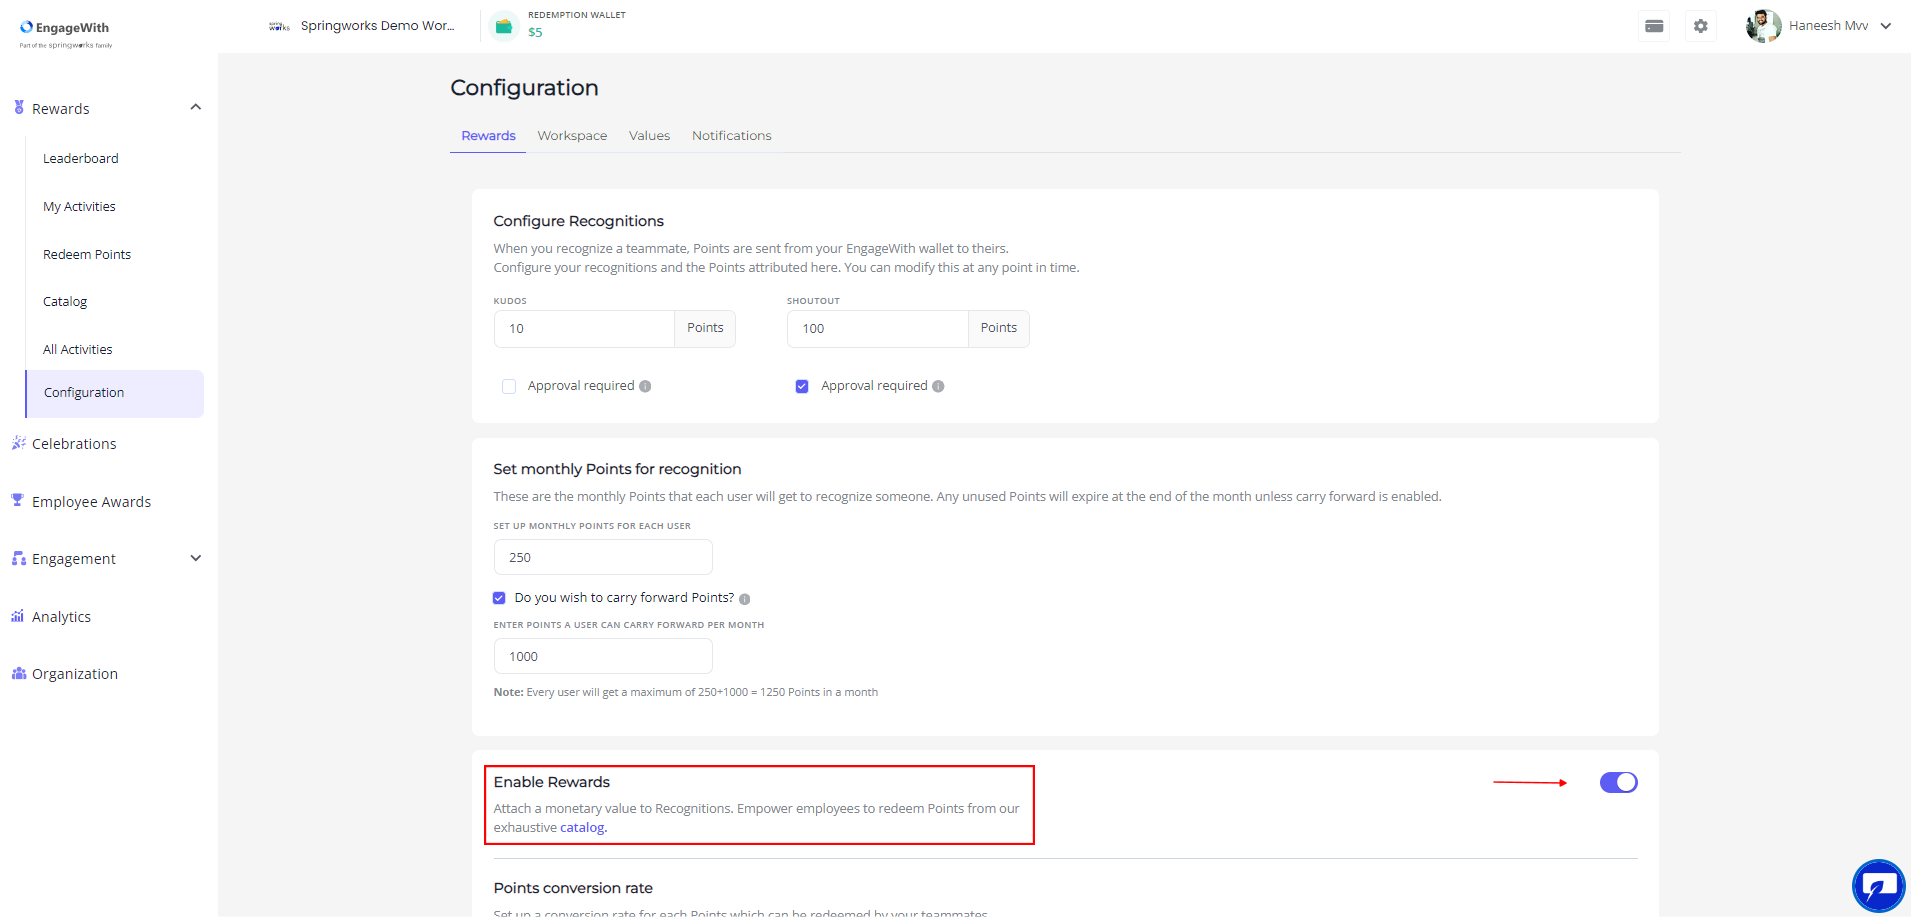Click Haneesh Mvv profile avatar
This screenshot has height=917, width=1911.
[x=1763, y=26]
